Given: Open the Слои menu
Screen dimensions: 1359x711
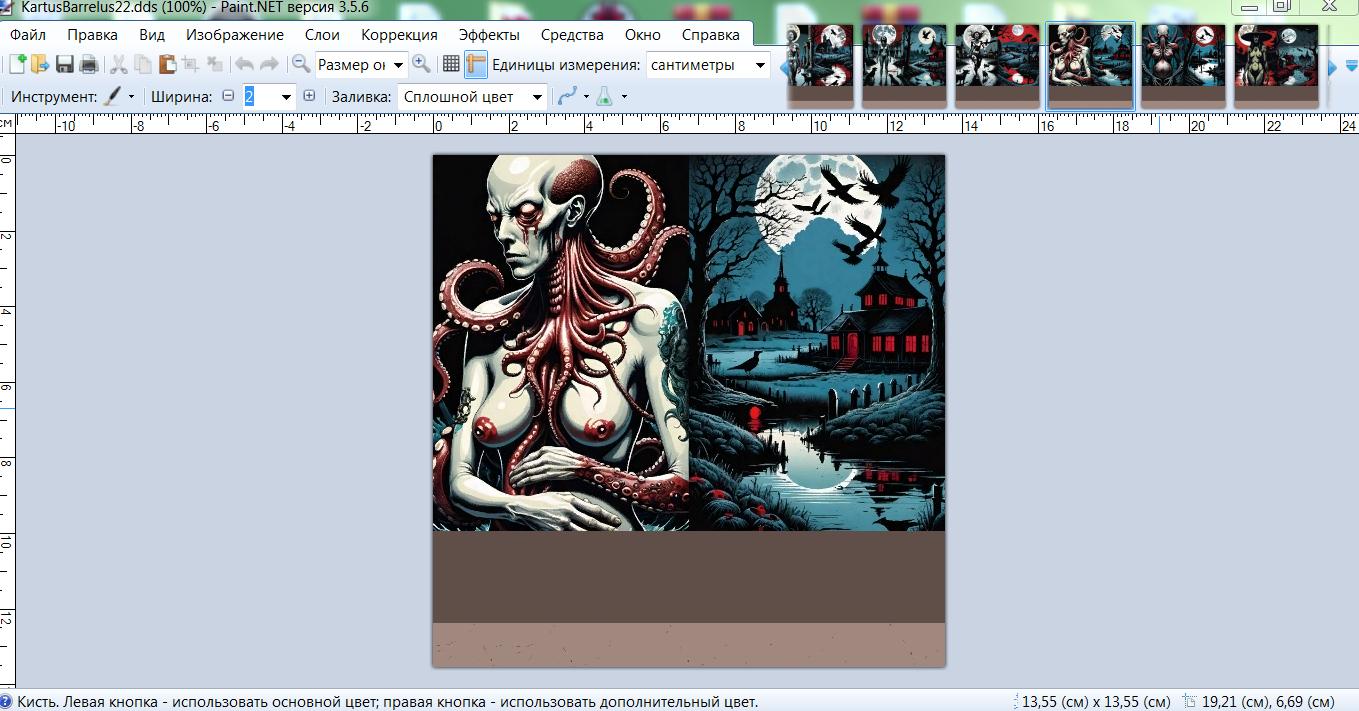Looking at the screenshot, I should pyautogui.click(x=322, y=34).
